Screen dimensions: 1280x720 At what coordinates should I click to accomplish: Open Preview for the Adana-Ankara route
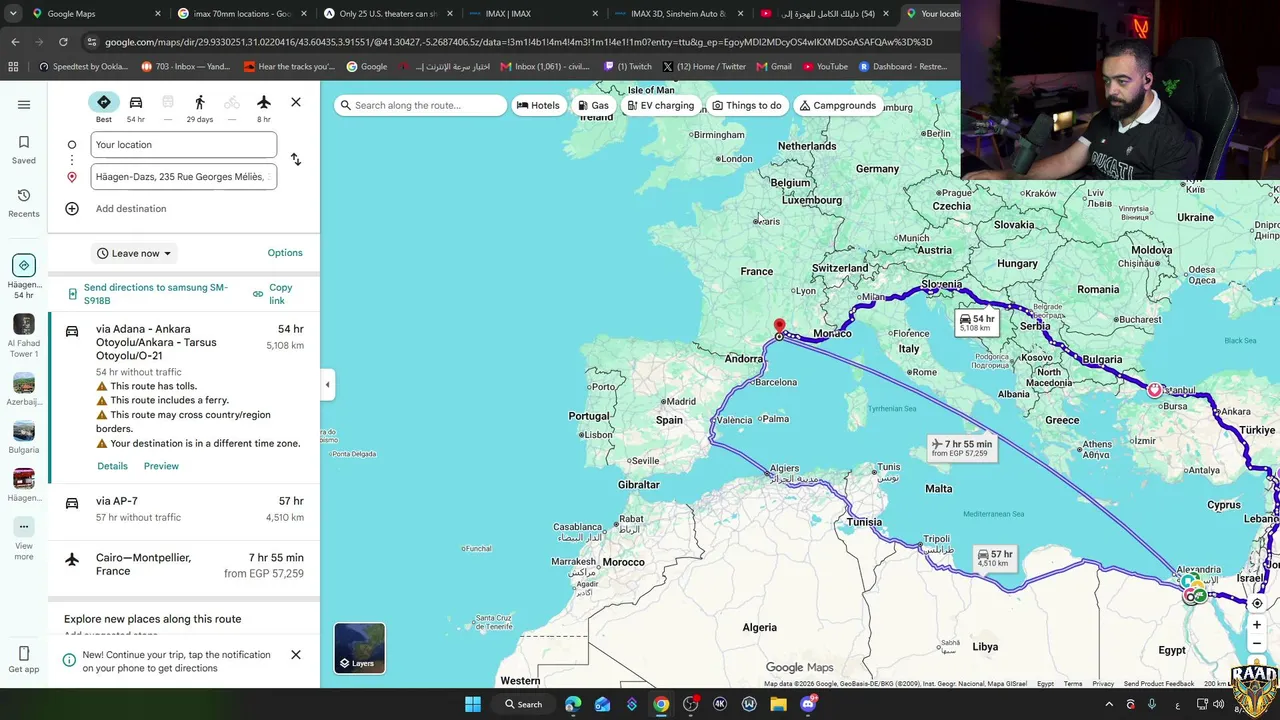(161, 466)
